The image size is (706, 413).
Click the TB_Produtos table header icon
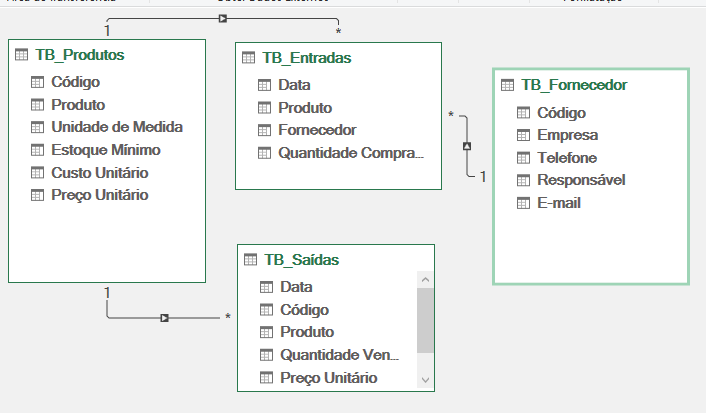(x=21, y=55)
